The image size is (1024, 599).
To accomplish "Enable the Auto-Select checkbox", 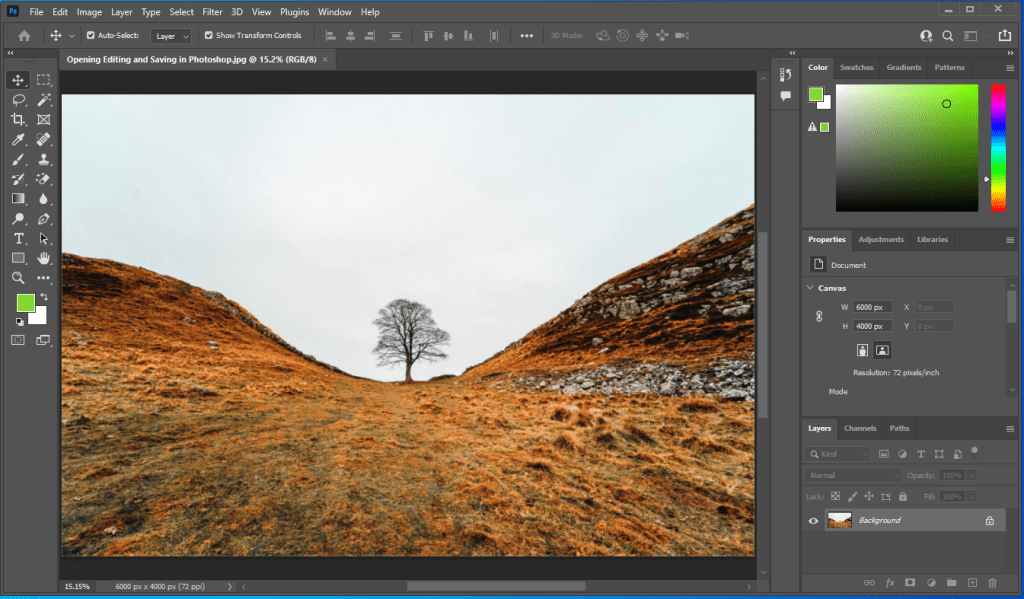I will tap(91, 35).
